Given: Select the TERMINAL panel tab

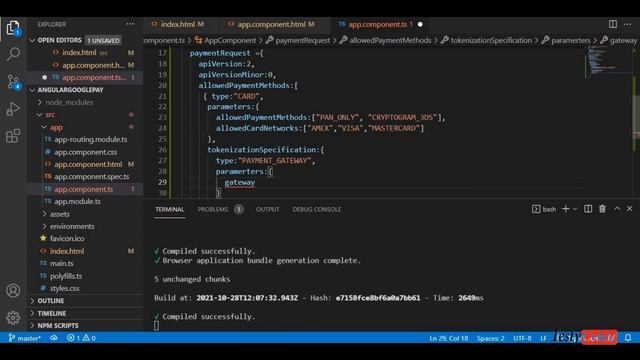Looking at the screenshot, I should (169, 209).
